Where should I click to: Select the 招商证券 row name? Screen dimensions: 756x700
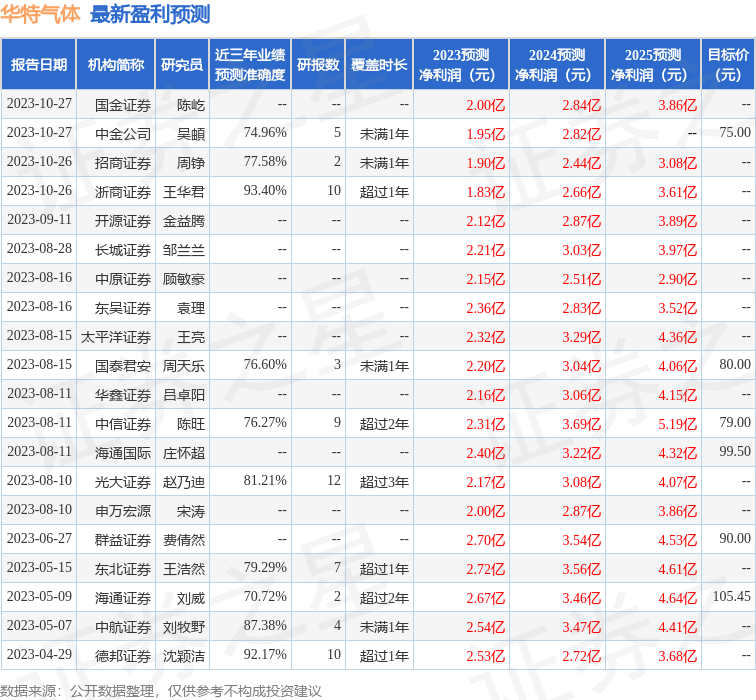click(123, 163)
